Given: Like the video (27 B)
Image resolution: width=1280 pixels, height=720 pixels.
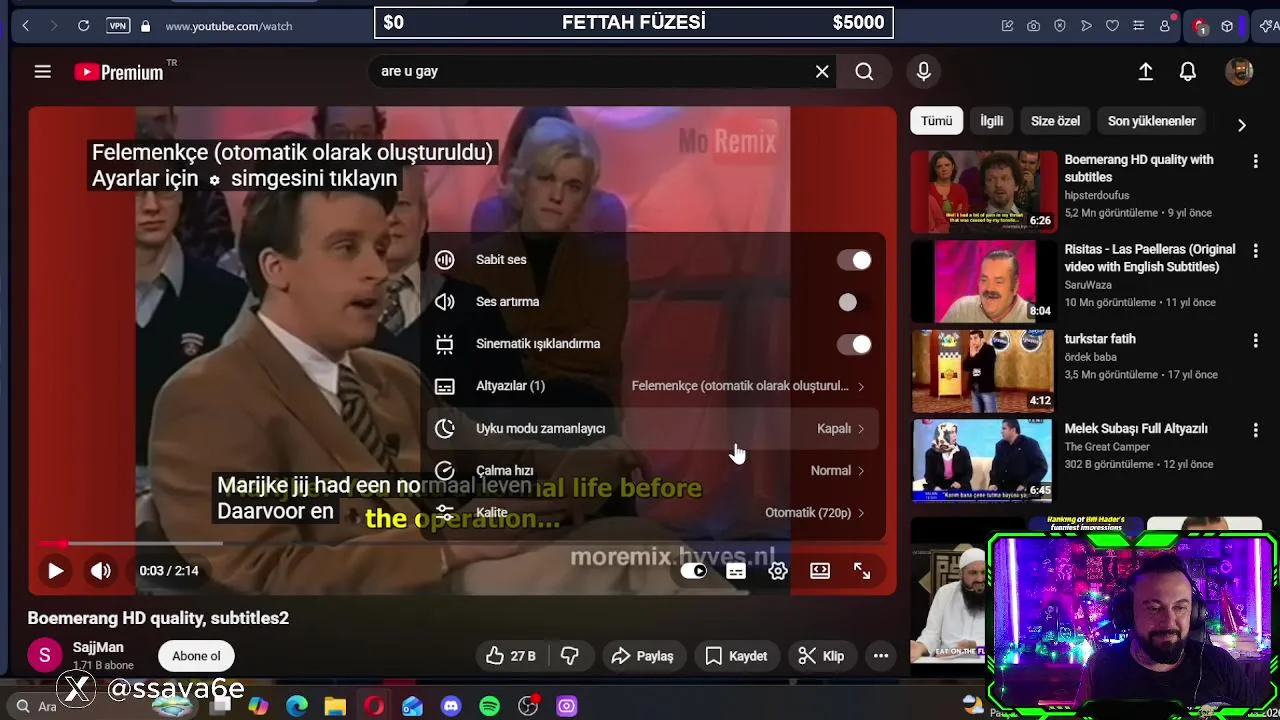Looking at the screenshot, I should coord(510,656).
